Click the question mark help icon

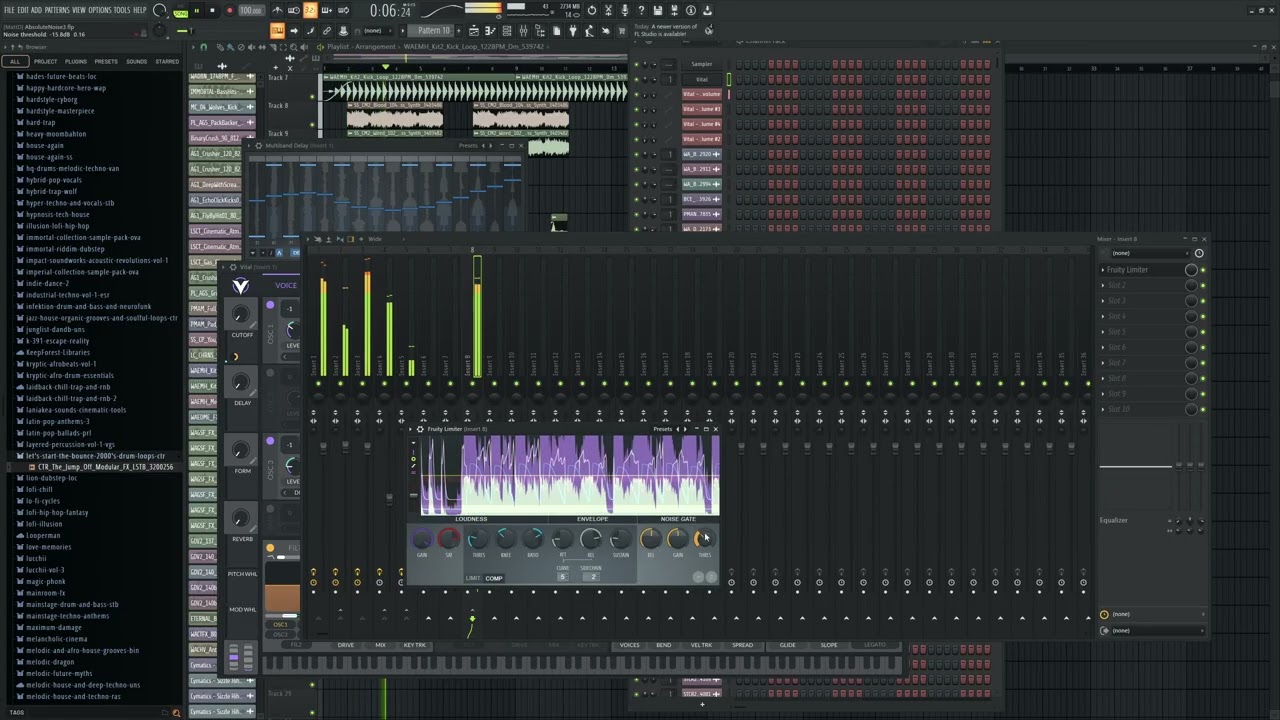click(x=641, y=10)
